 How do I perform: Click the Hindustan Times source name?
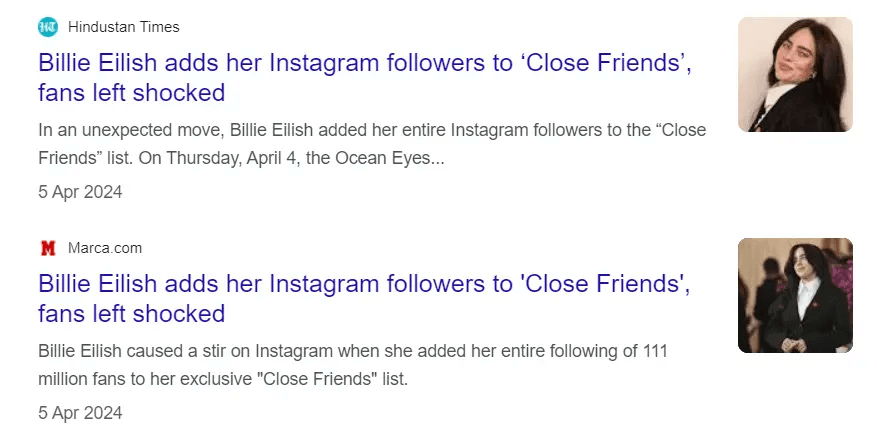(x=123, y=27)
